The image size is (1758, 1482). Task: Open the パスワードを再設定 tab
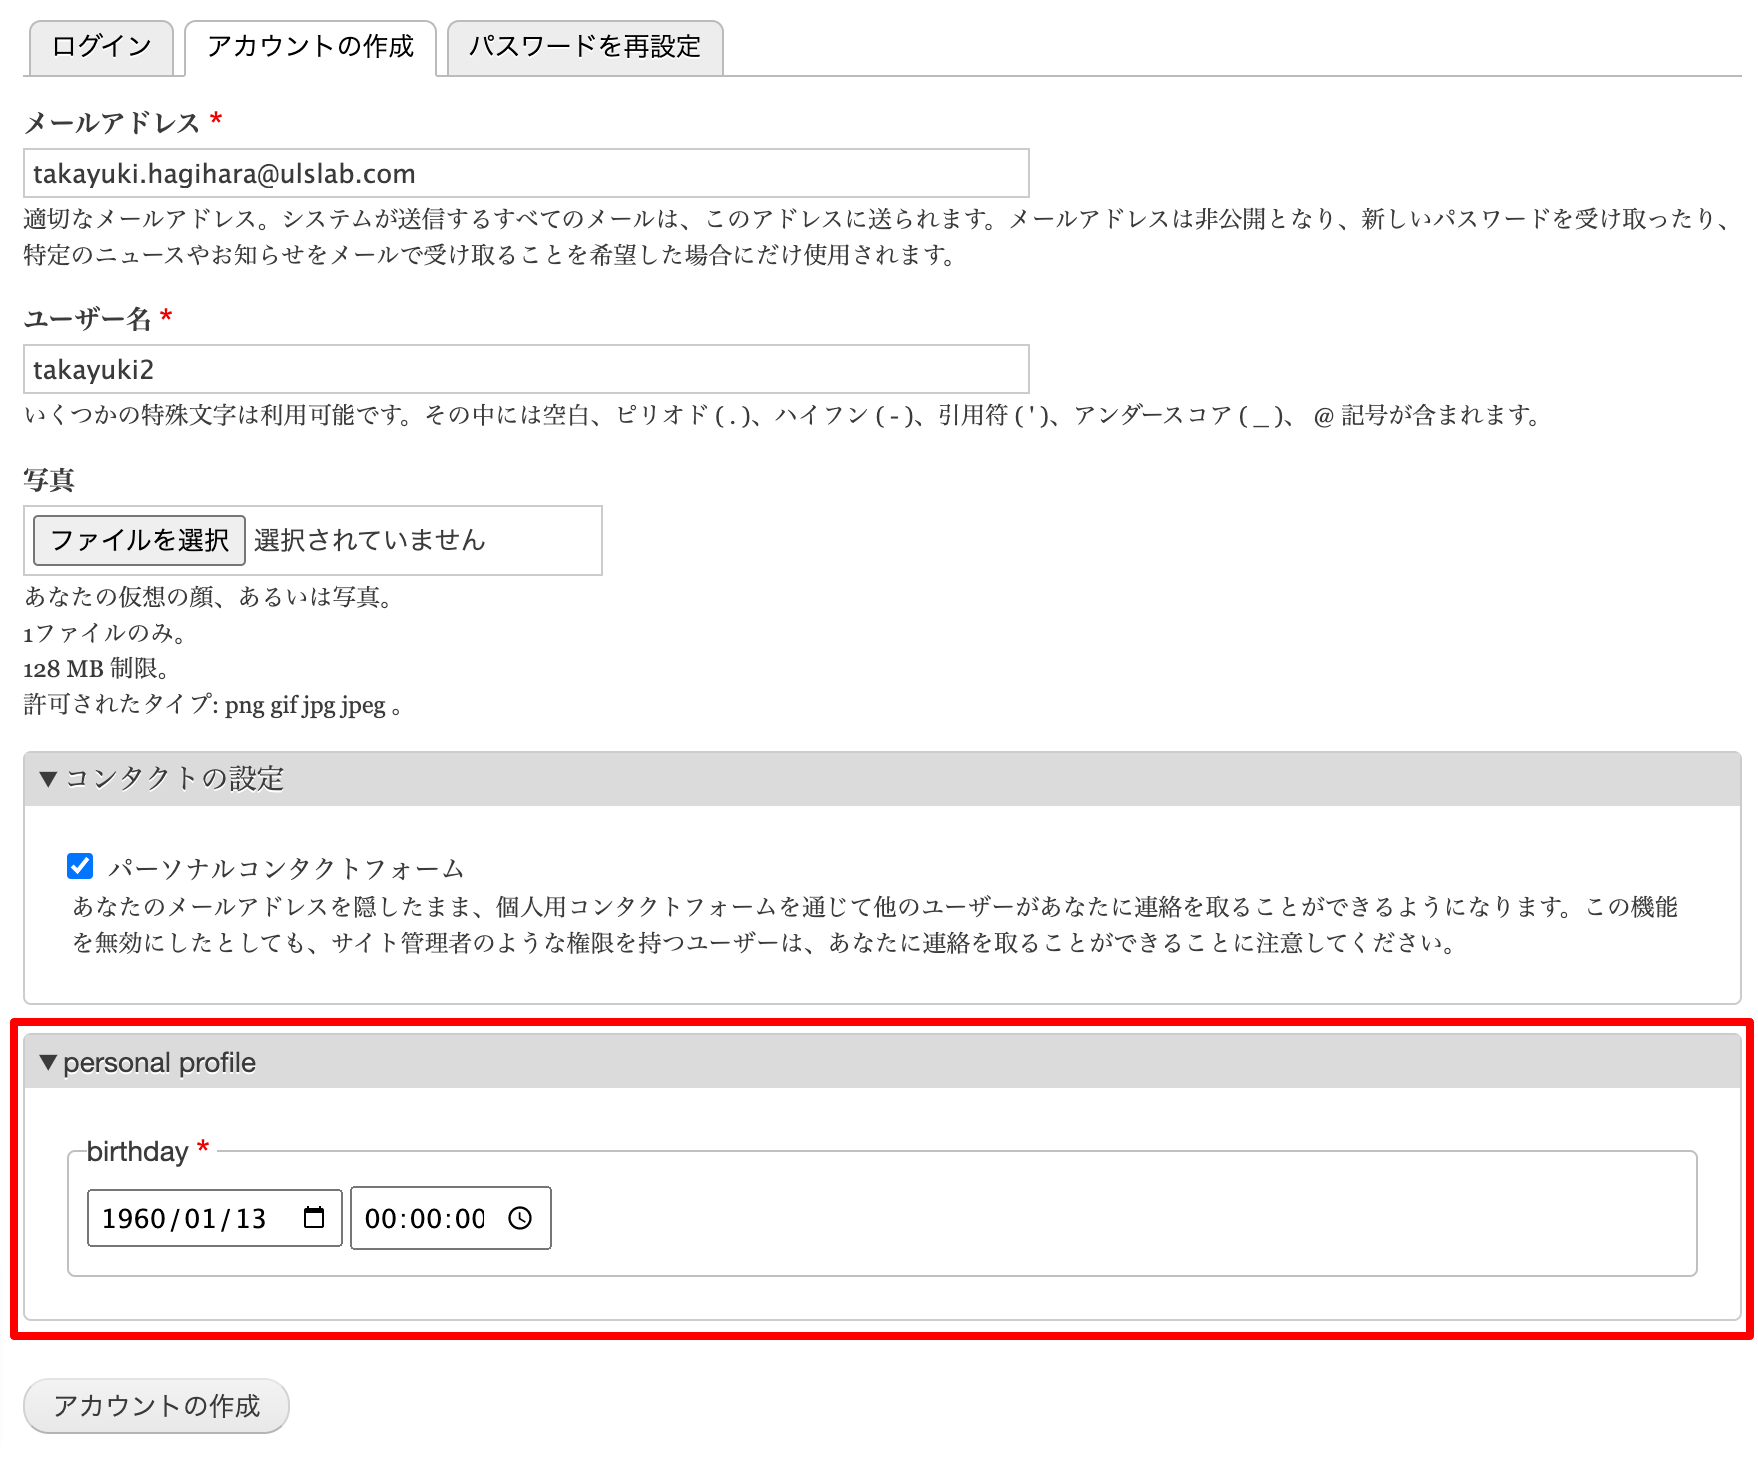pos(584,47)
